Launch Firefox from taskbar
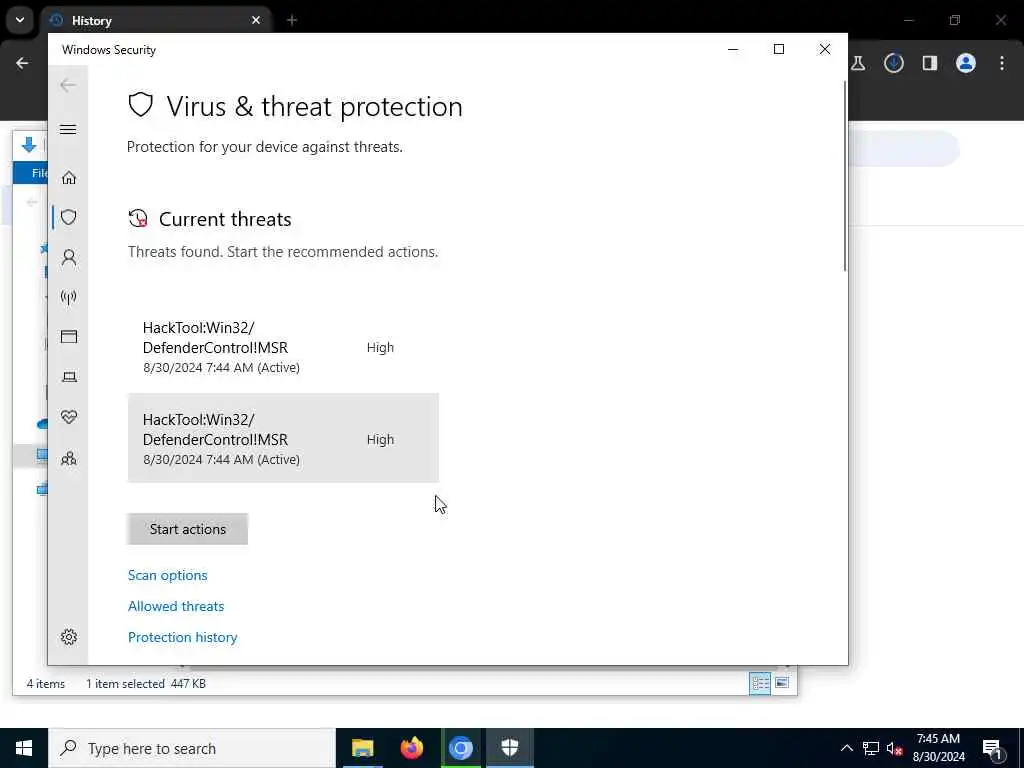The width and height of the screenshot is (1024, 768). pos(411,748)
